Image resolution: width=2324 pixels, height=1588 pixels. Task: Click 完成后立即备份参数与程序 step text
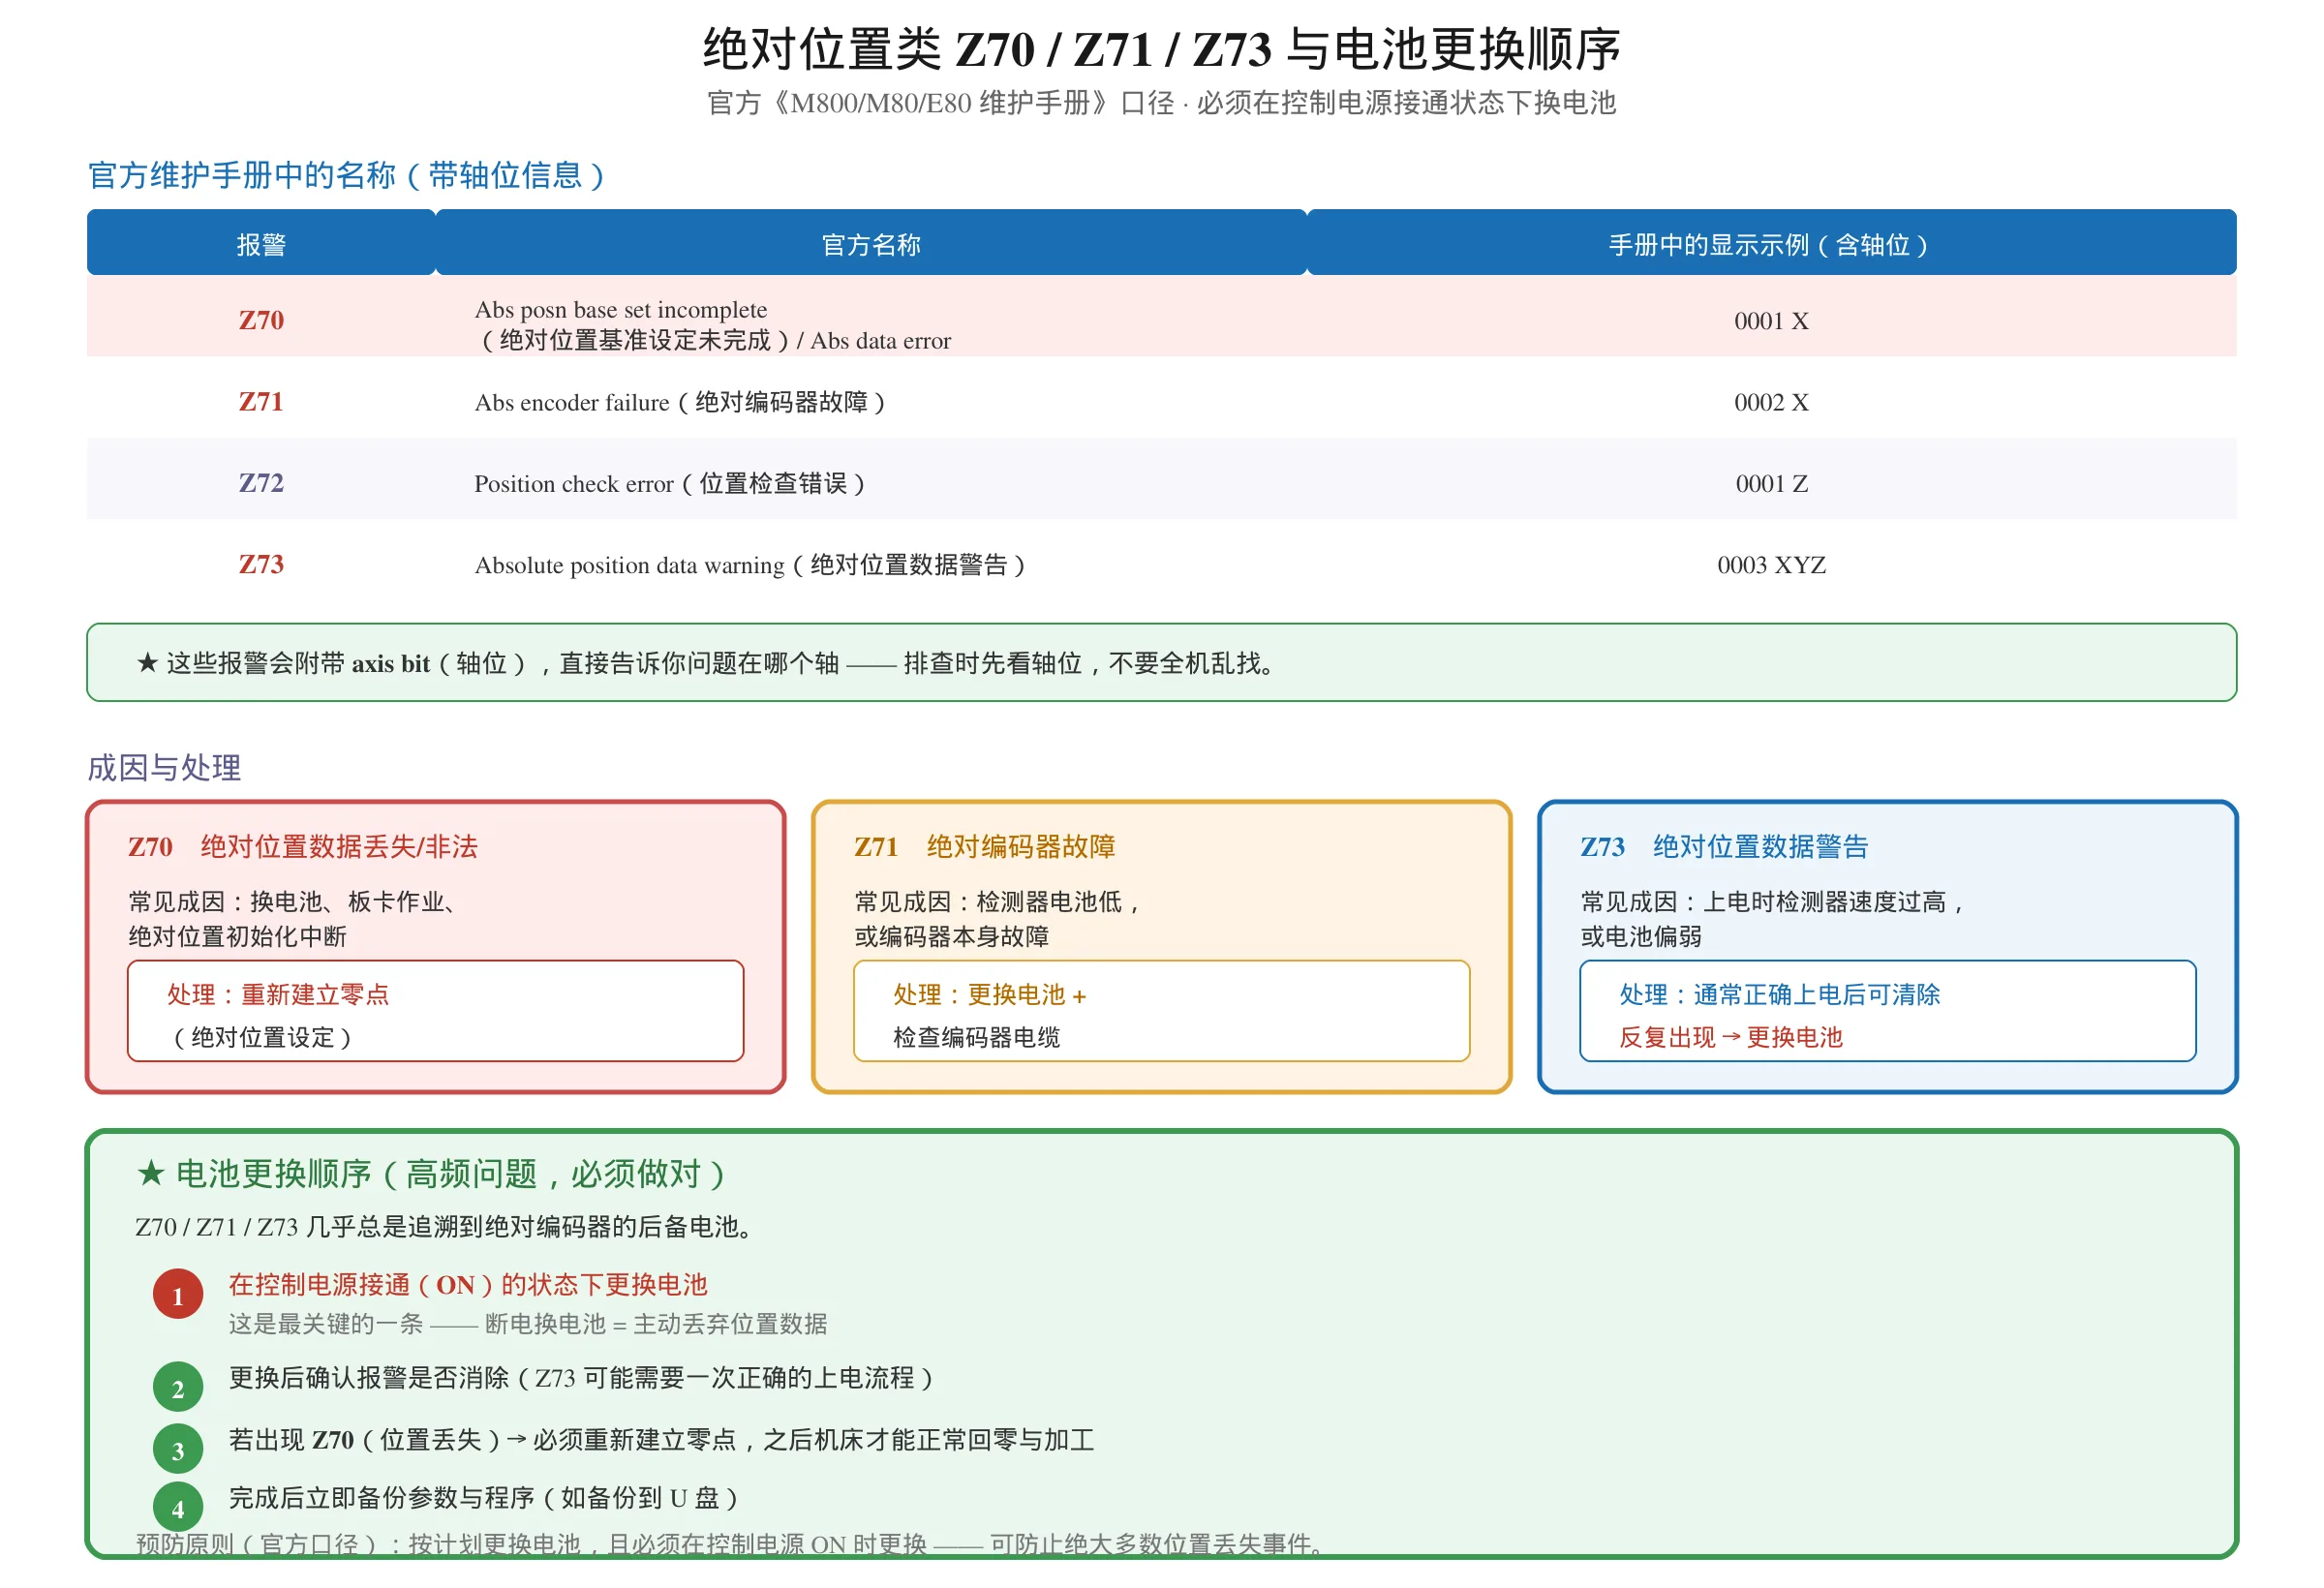[x=483, y=1497]
